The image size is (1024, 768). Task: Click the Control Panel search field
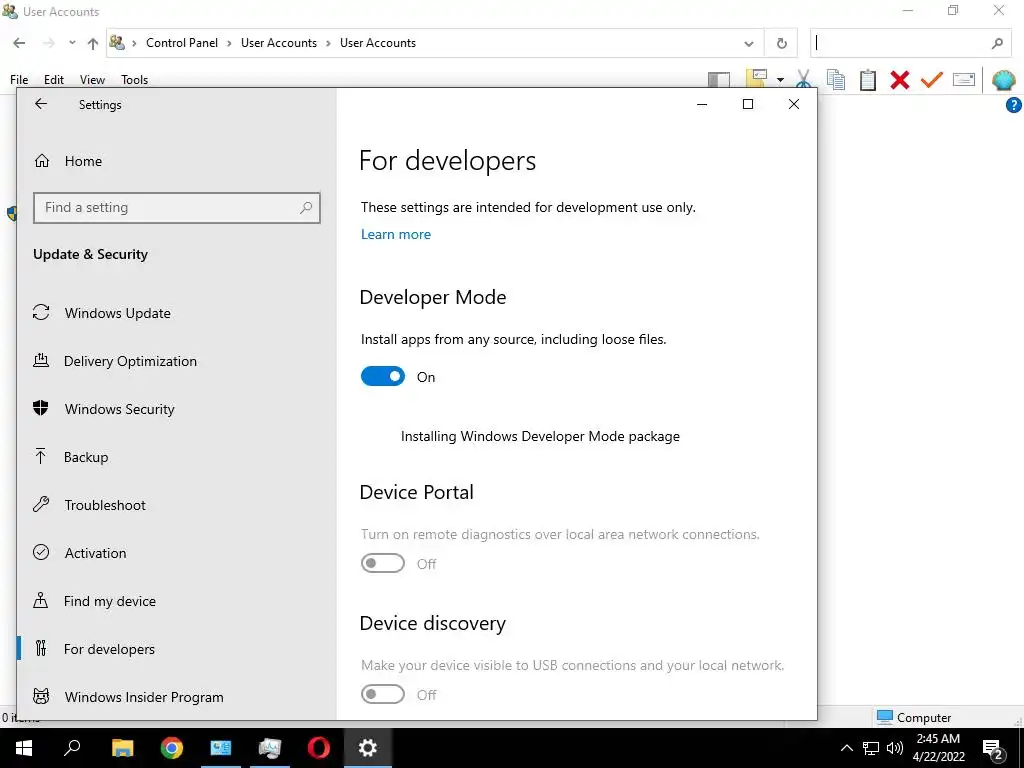(x=910, y=43)
